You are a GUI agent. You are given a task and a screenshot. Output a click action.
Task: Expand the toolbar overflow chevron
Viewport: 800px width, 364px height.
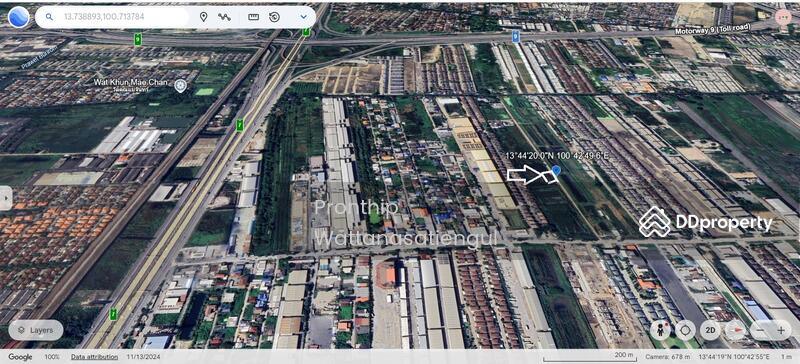point(304,17)
